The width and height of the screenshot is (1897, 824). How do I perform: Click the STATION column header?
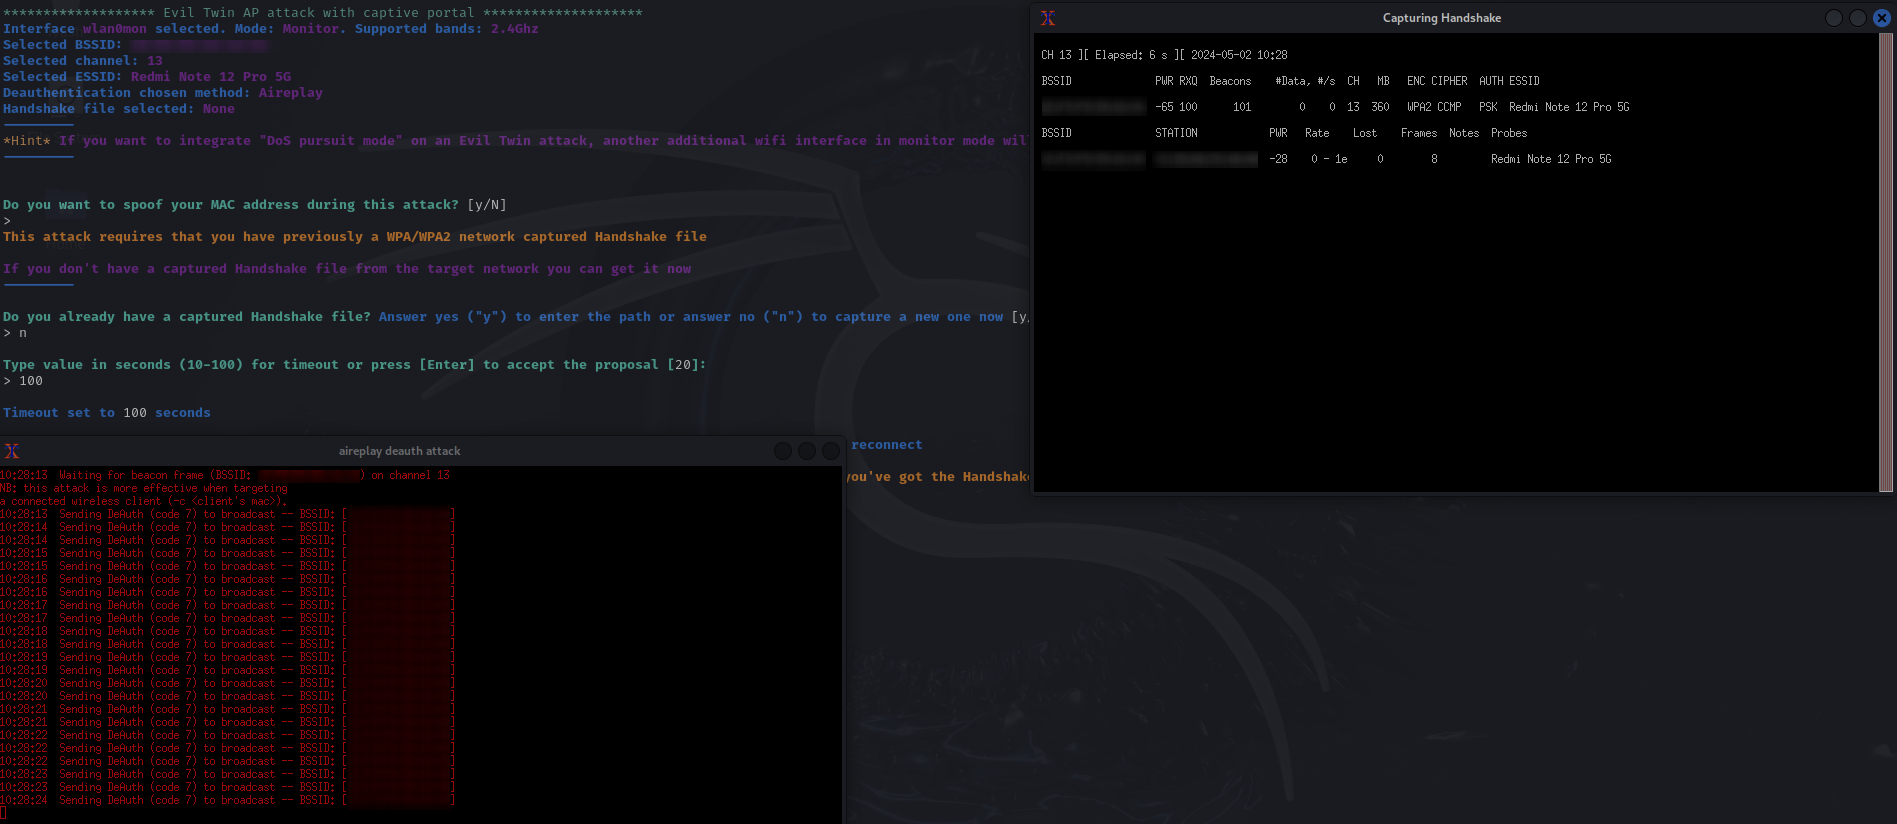pyautogui.click(x=1176, y=133)
